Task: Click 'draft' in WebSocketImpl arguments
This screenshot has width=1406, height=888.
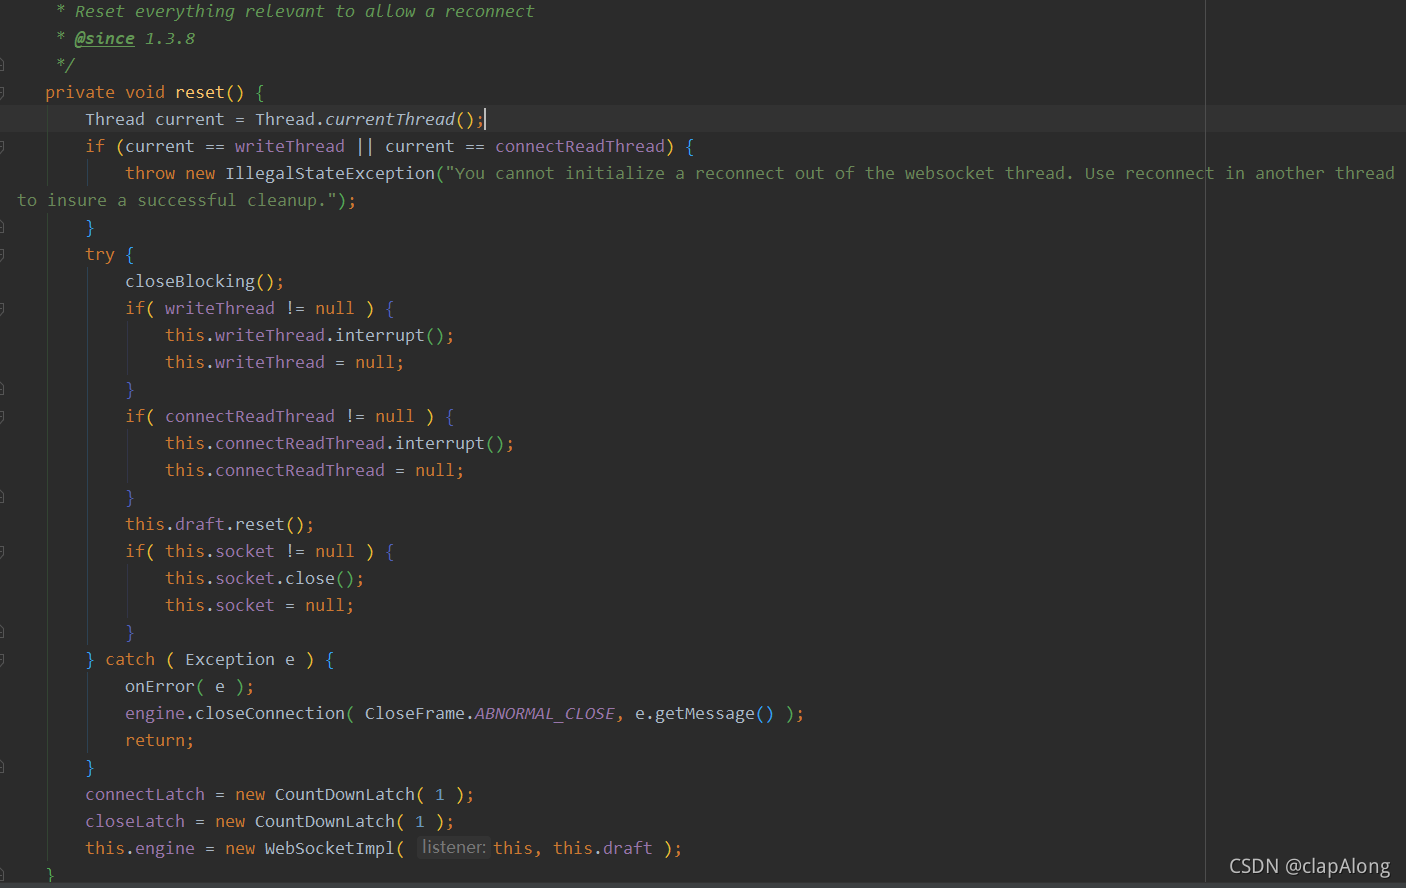Action: tap(628, 848)
